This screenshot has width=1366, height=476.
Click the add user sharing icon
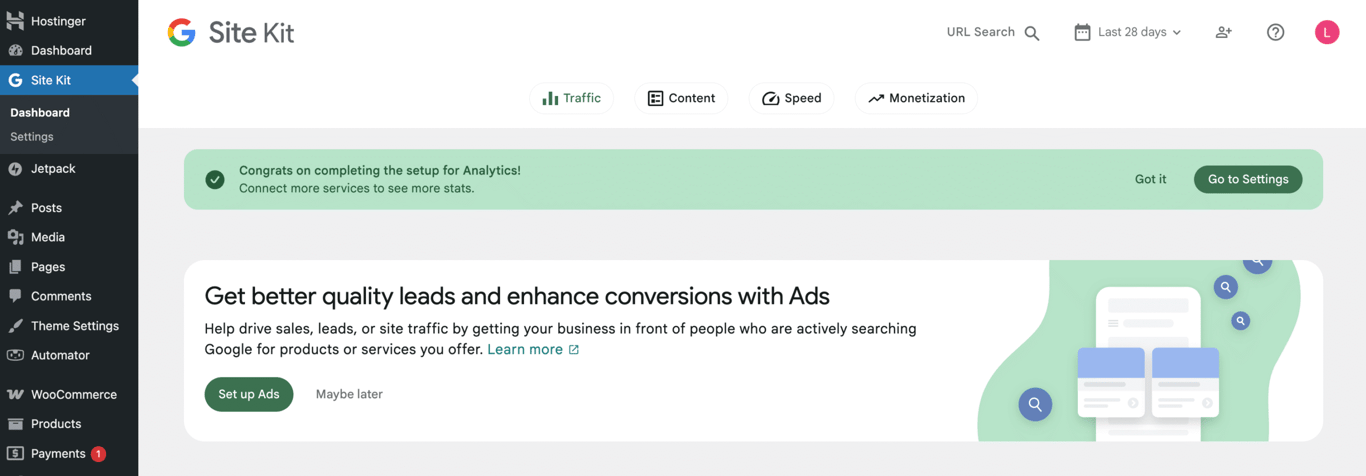coord(1223,32)
